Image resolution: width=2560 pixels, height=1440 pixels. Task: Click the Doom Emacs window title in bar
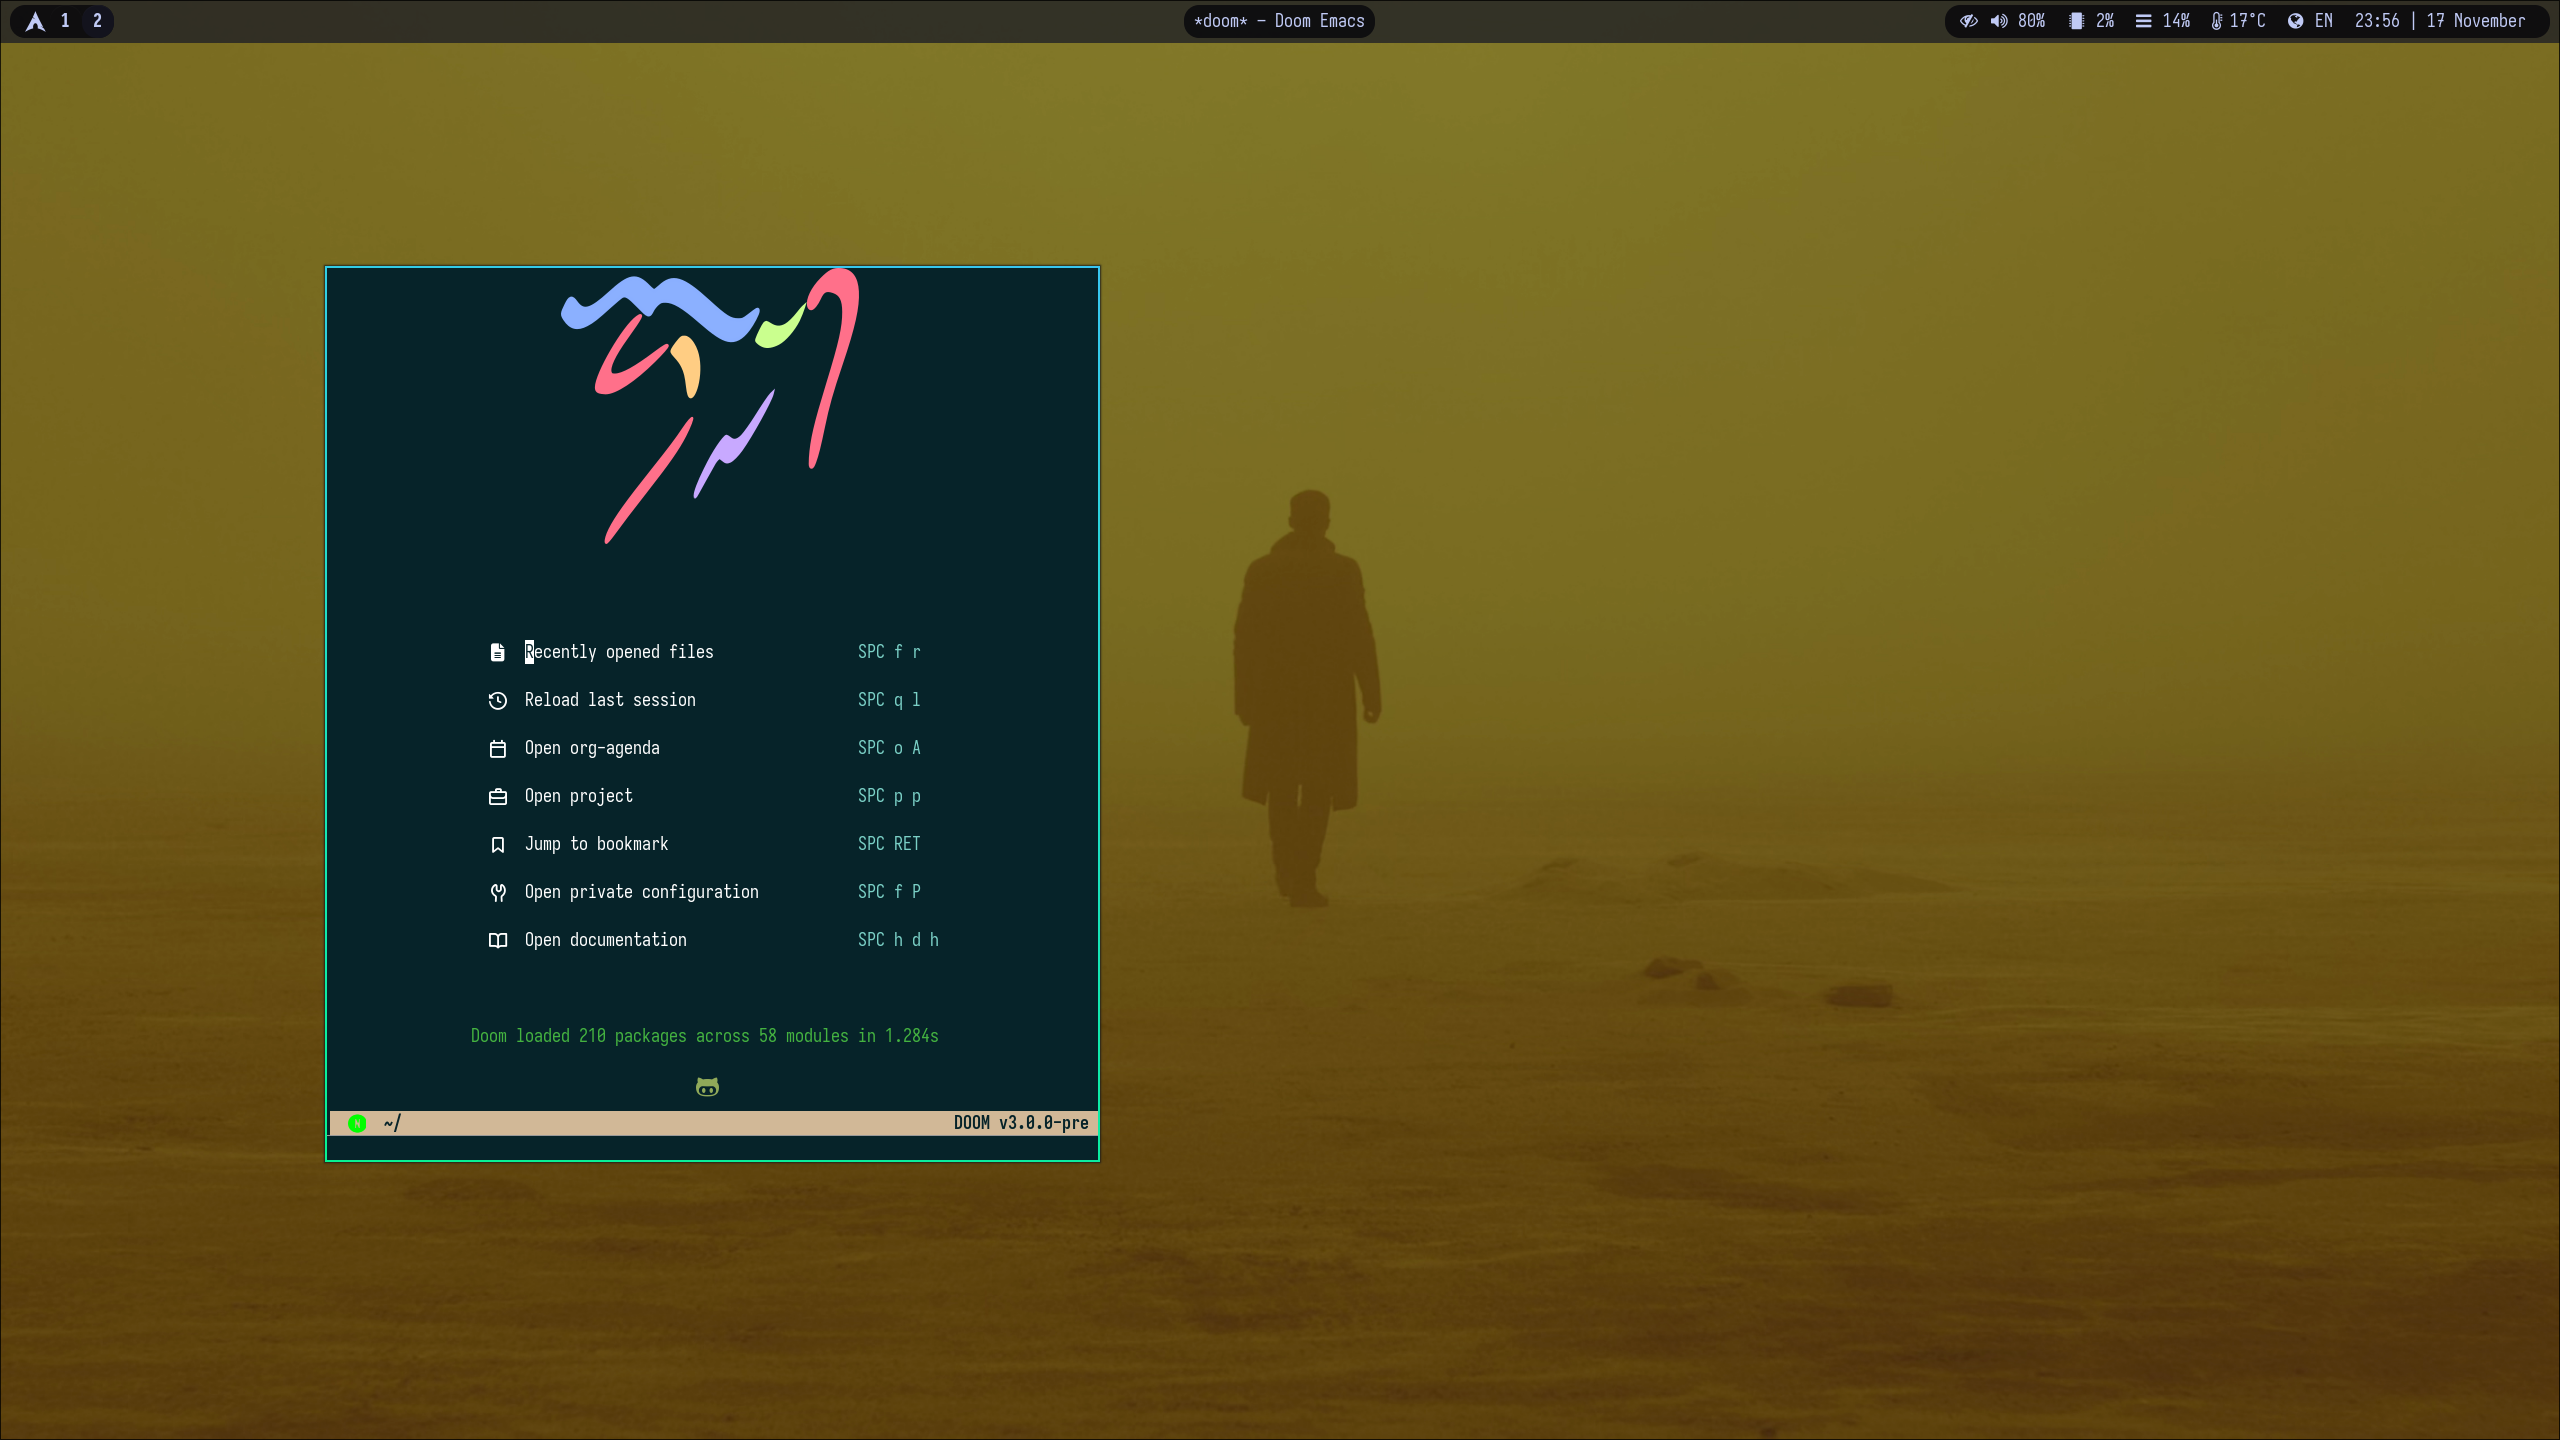(x=1279, y=21)
